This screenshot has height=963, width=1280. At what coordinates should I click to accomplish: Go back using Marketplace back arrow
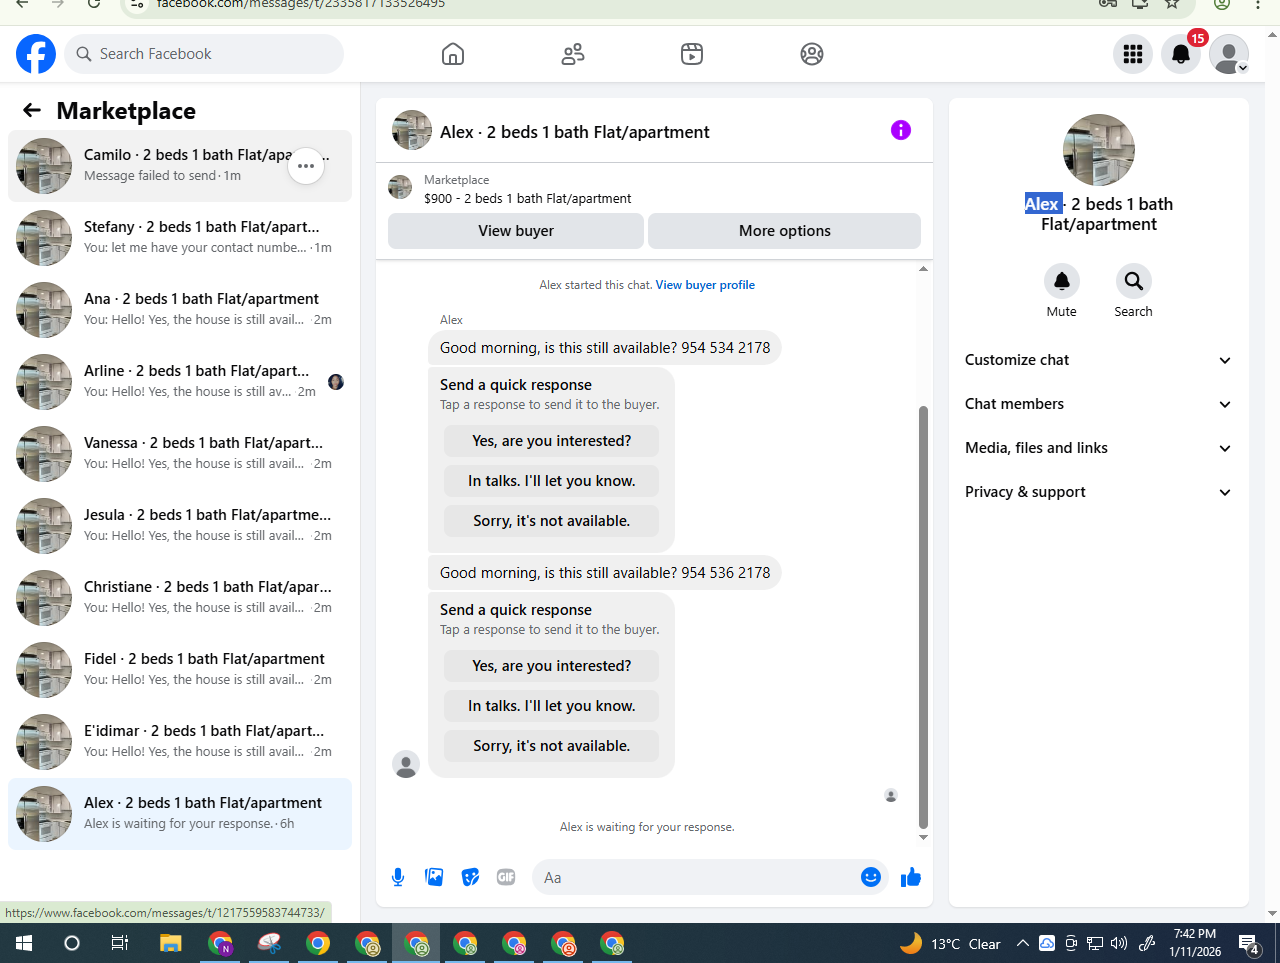click(x=32, y=110)
